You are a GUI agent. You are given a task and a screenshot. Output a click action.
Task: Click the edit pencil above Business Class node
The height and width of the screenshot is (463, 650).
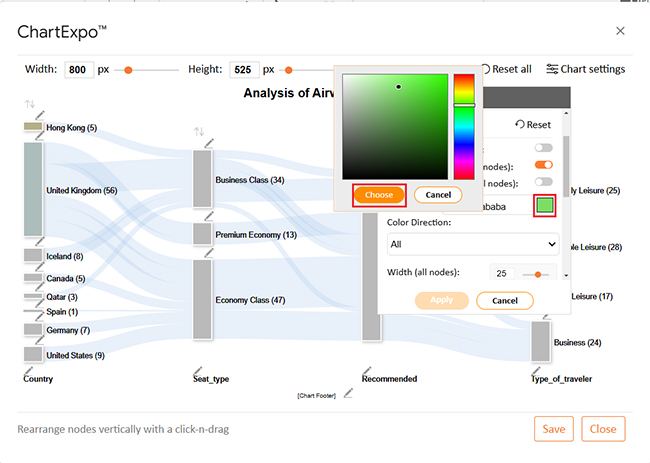[x=209, y=143]
